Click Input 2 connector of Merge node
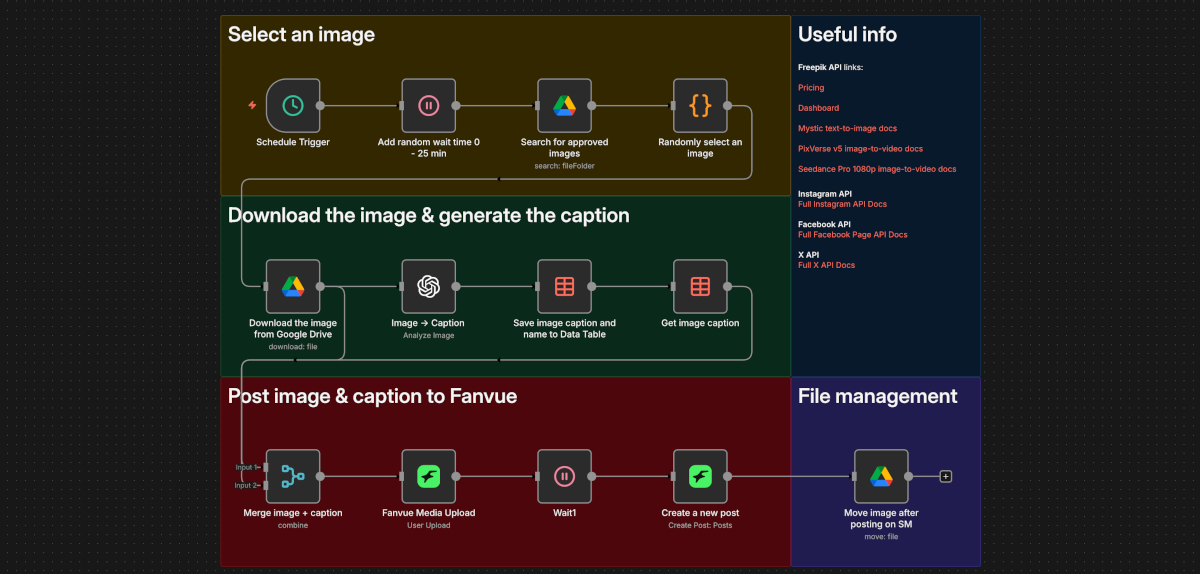Screen dimensions: 1200x574 tap(264, 485)
